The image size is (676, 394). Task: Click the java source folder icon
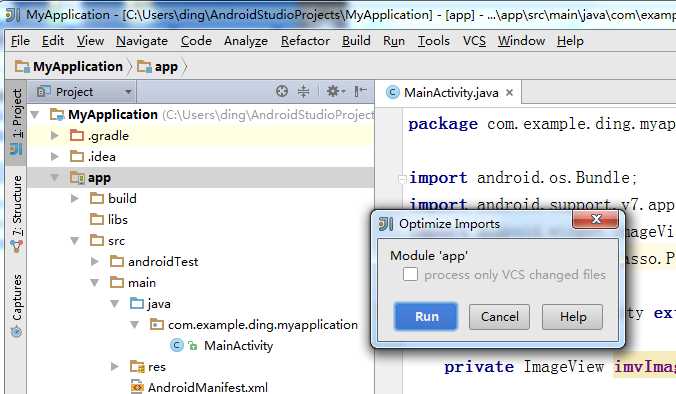coord(137,303)
